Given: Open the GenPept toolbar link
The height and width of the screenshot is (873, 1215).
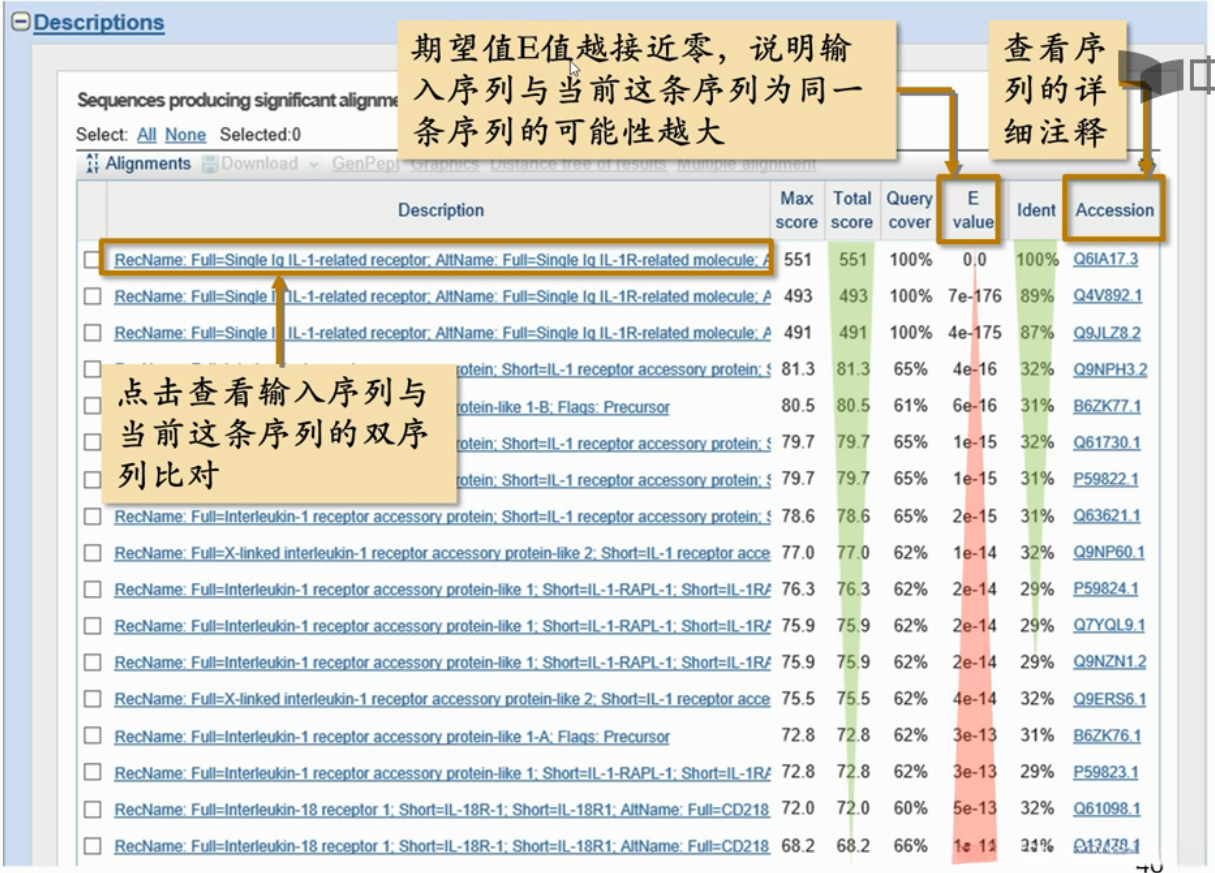Looking at the screenshot, I should point(365,164).
